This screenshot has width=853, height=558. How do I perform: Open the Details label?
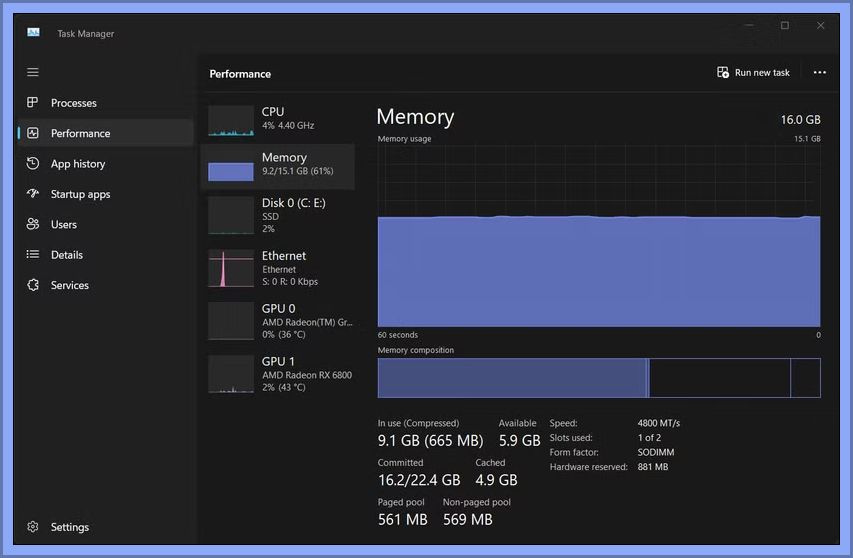click(67, 255)
